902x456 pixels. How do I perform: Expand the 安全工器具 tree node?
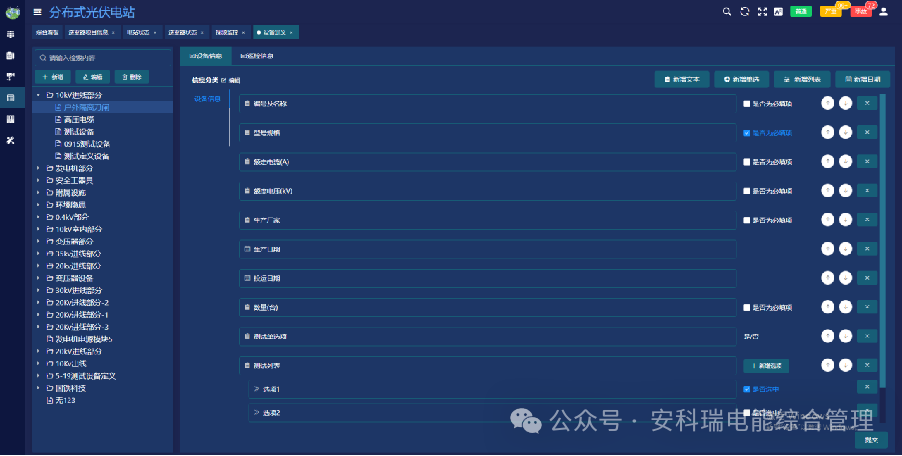tap(39, 181)
